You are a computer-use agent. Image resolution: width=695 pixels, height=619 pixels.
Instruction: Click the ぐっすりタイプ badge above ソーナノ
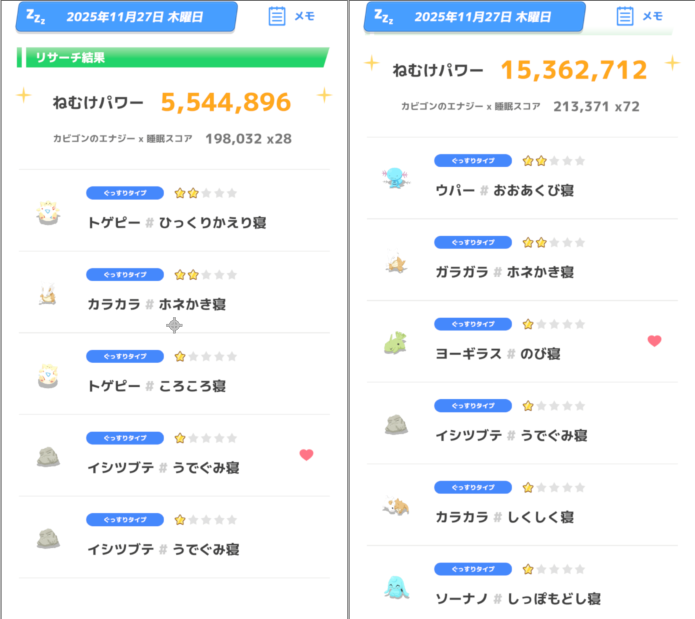pyautogui.click(x=473, y=569)
